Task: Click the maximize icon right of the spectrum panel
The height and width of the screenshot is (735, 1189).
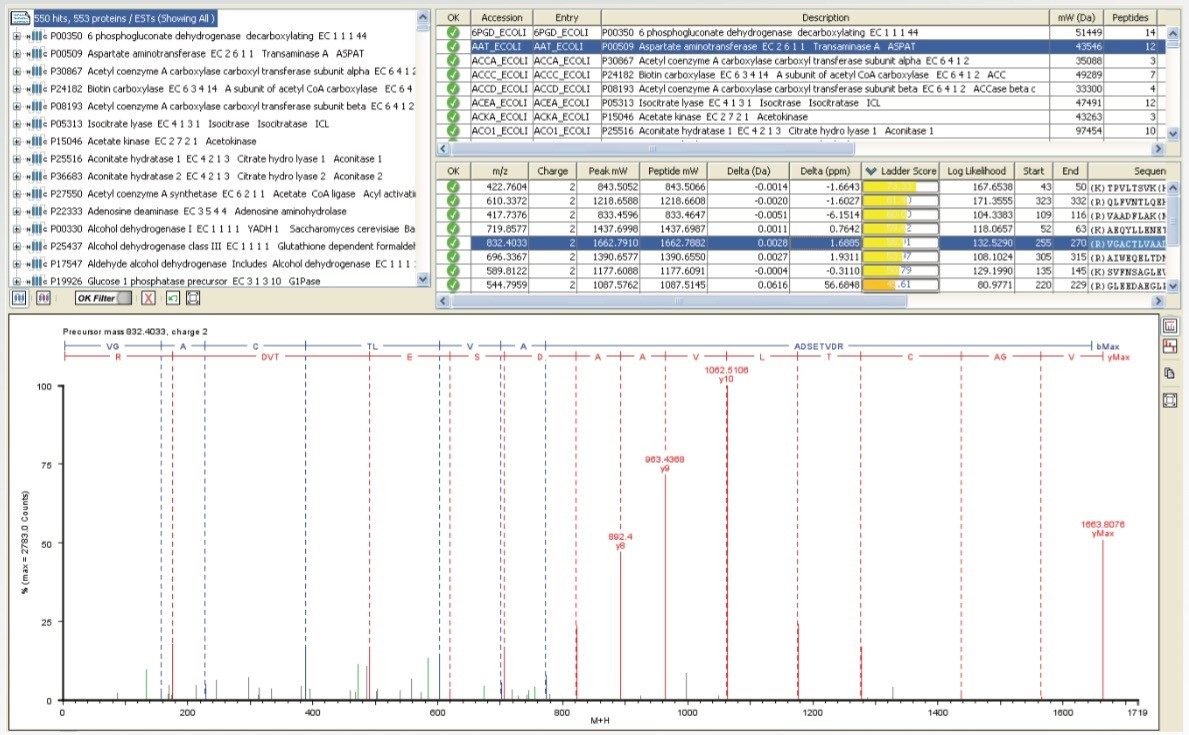Action: 1170,400
